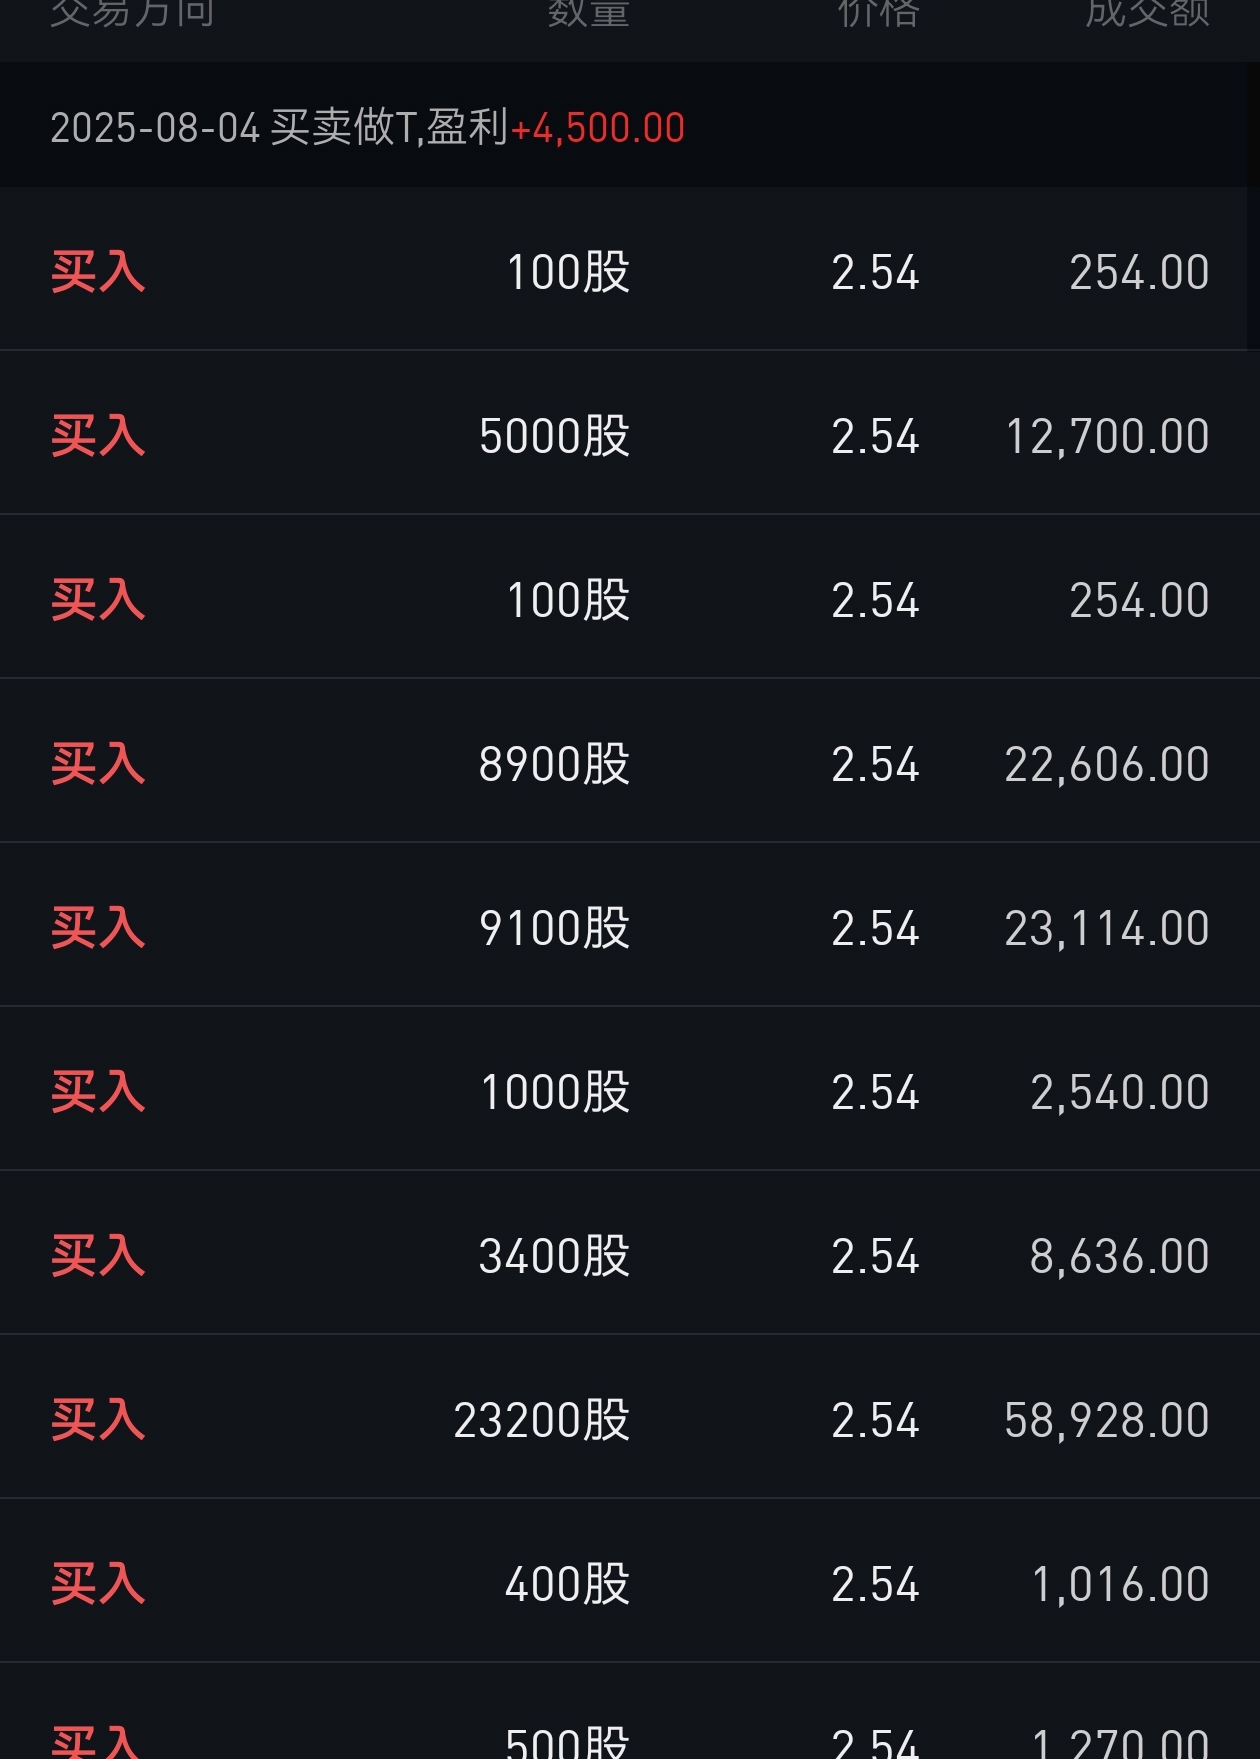Select the 23200股 buy record

[x=630, y=1418]
